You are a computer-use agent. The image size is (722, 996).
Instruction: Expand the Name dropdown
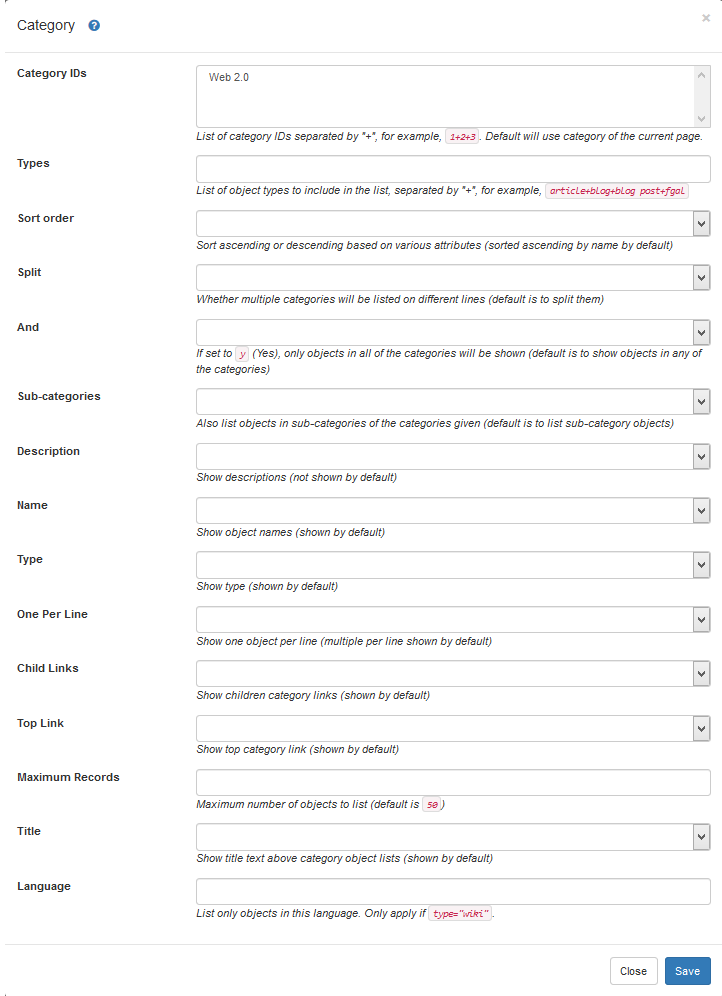[x=453, y=510]
